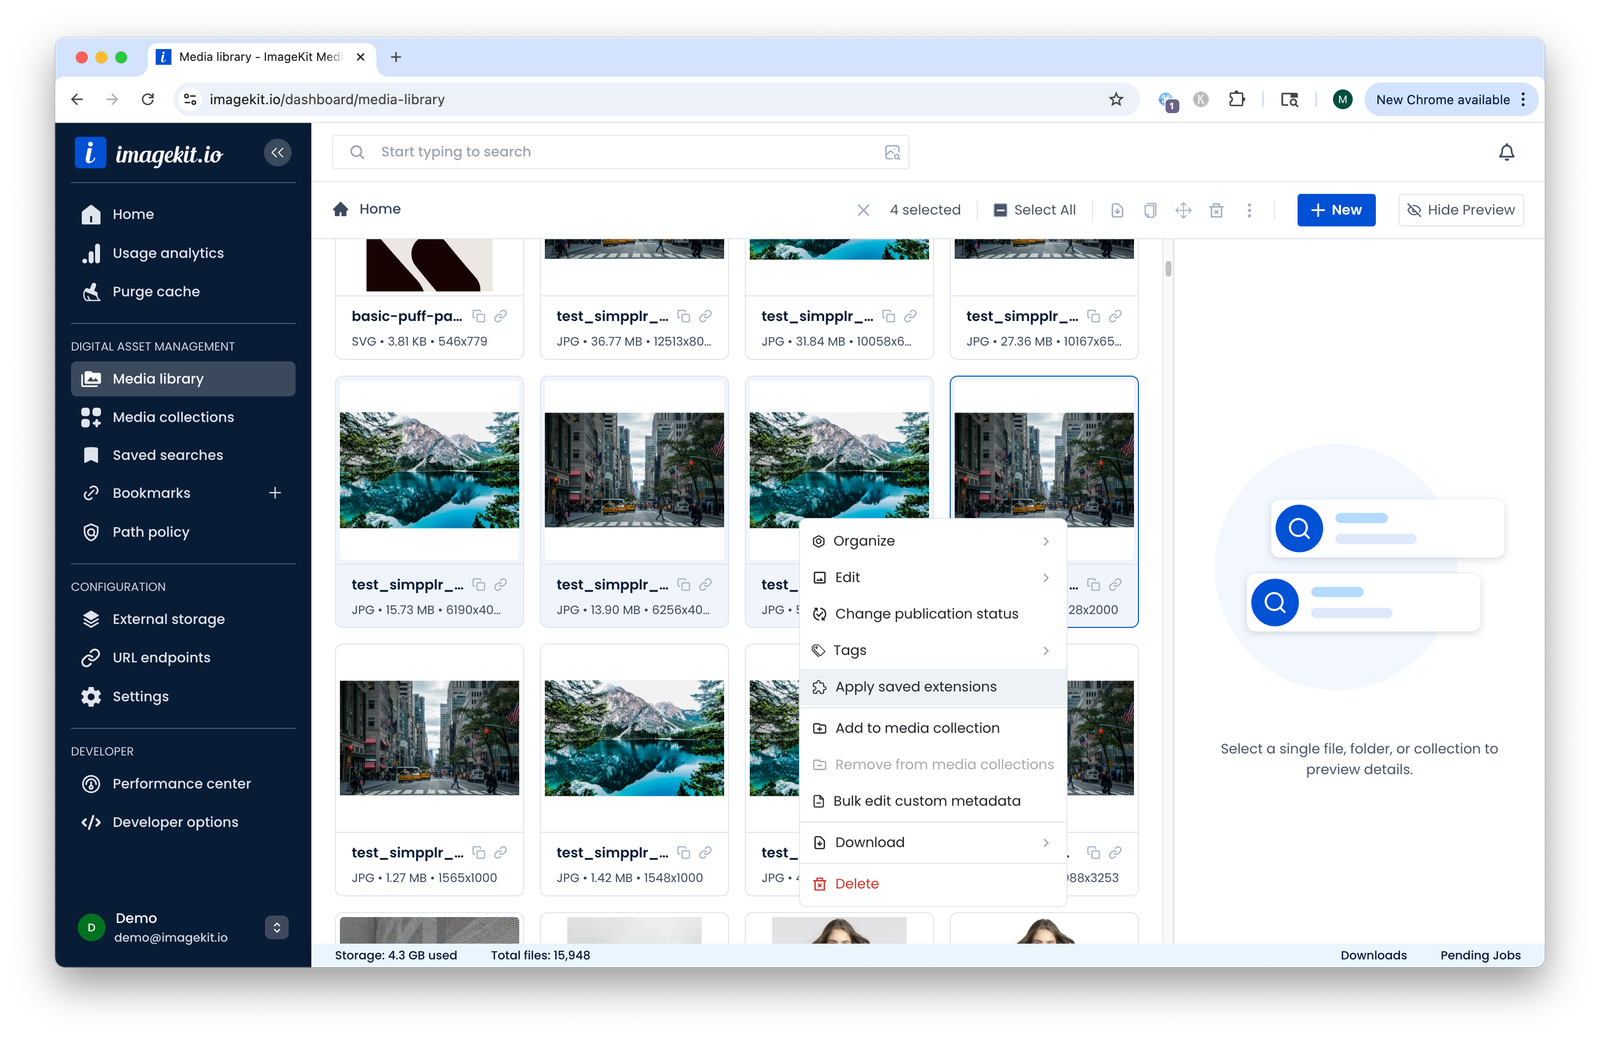Click the link icon on the 31.84 MB file card
This screenshot has width=1600, height=1040.
coord(910,316)
